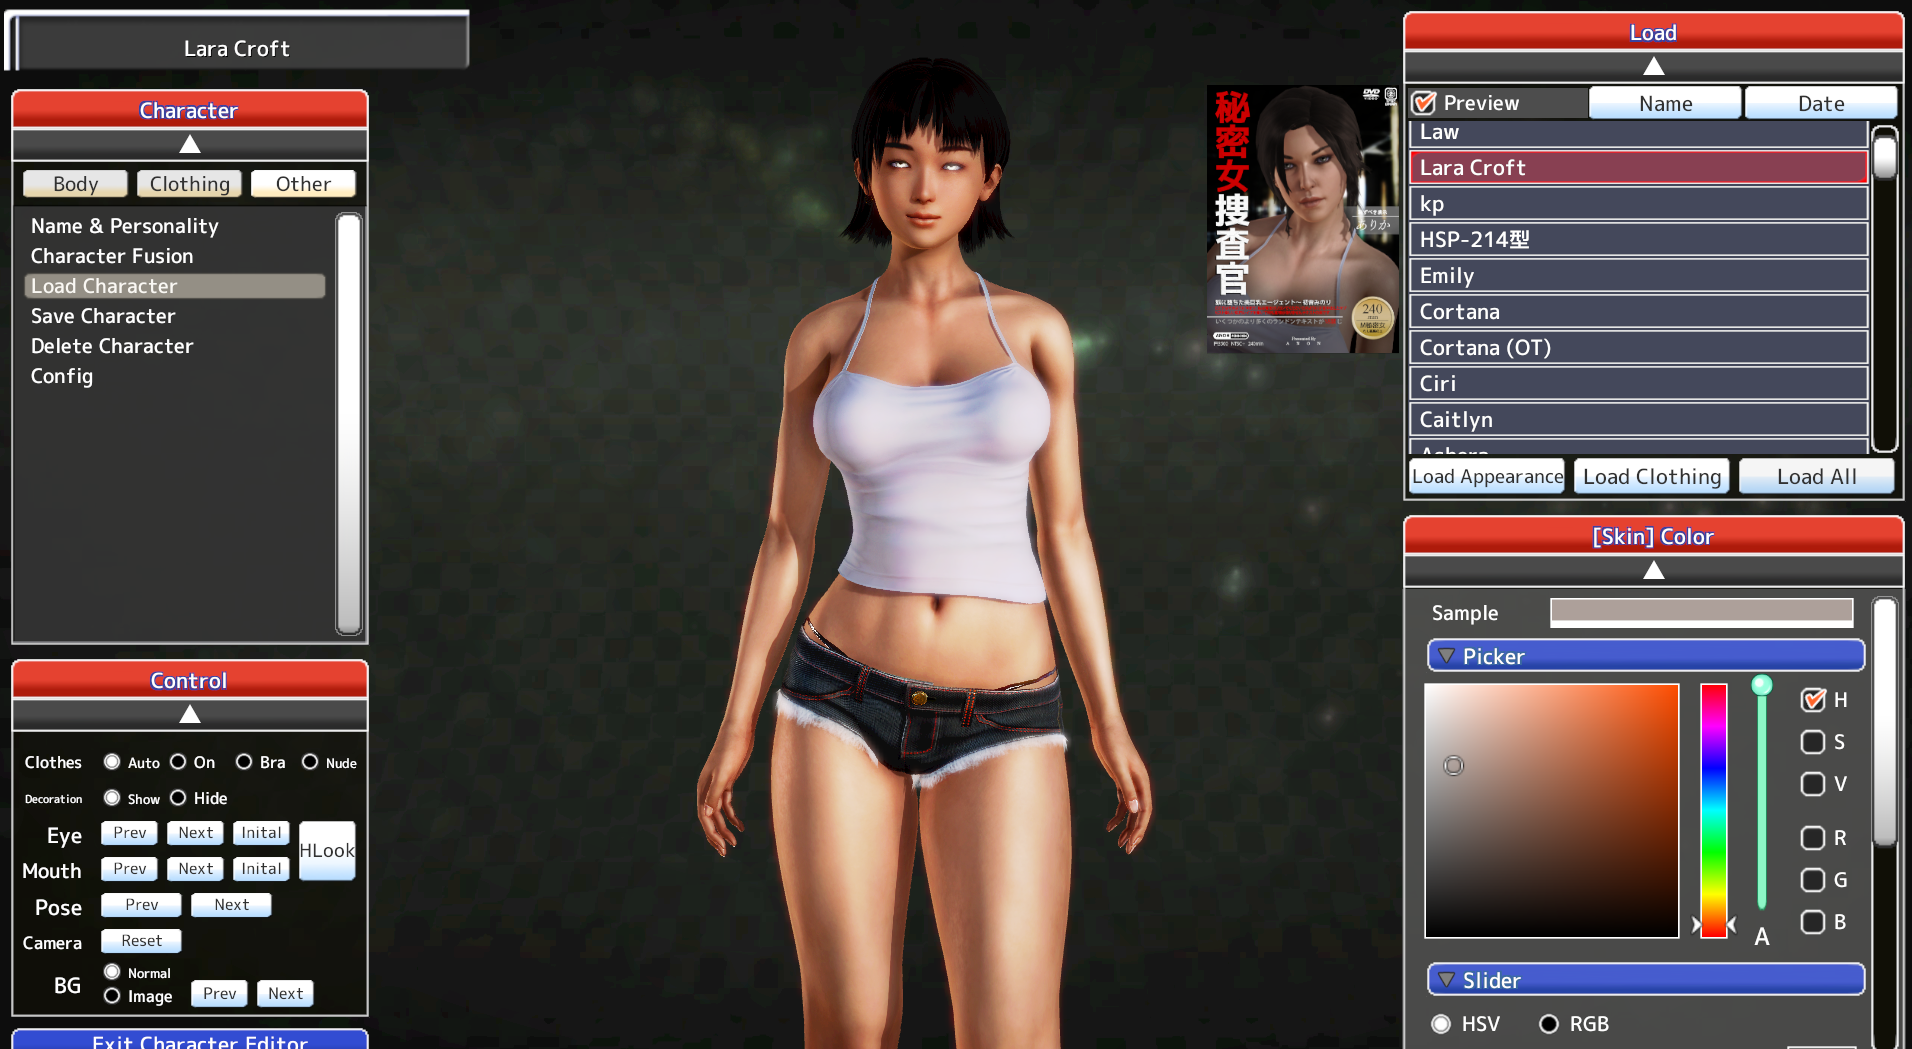The image size is (1912, 1049).
Task: Click Load Appearance button
Action: tap(1488, 477)
